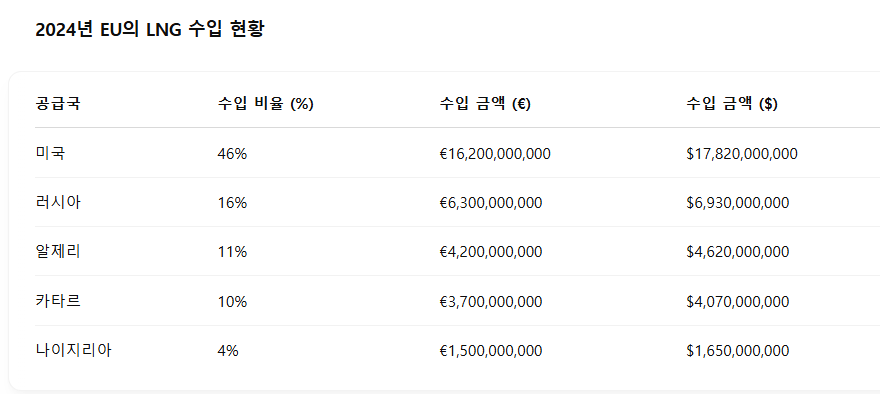Click the title 2024년 EU의 LNG 수입 현황
The image size is (880, 394).
149,30
